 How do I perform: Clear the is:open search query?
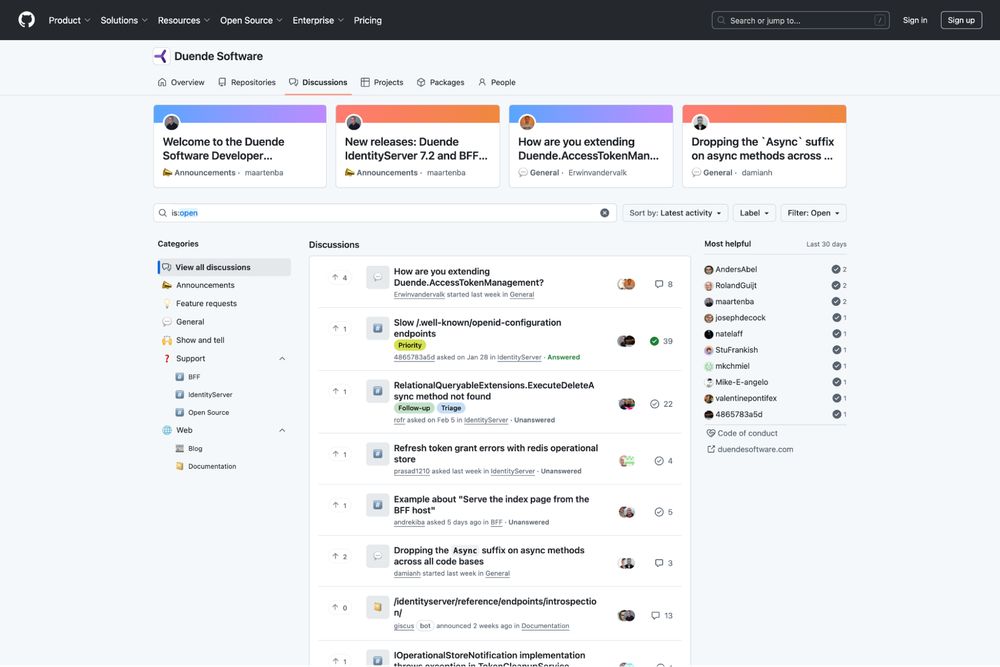coord(605,213)
